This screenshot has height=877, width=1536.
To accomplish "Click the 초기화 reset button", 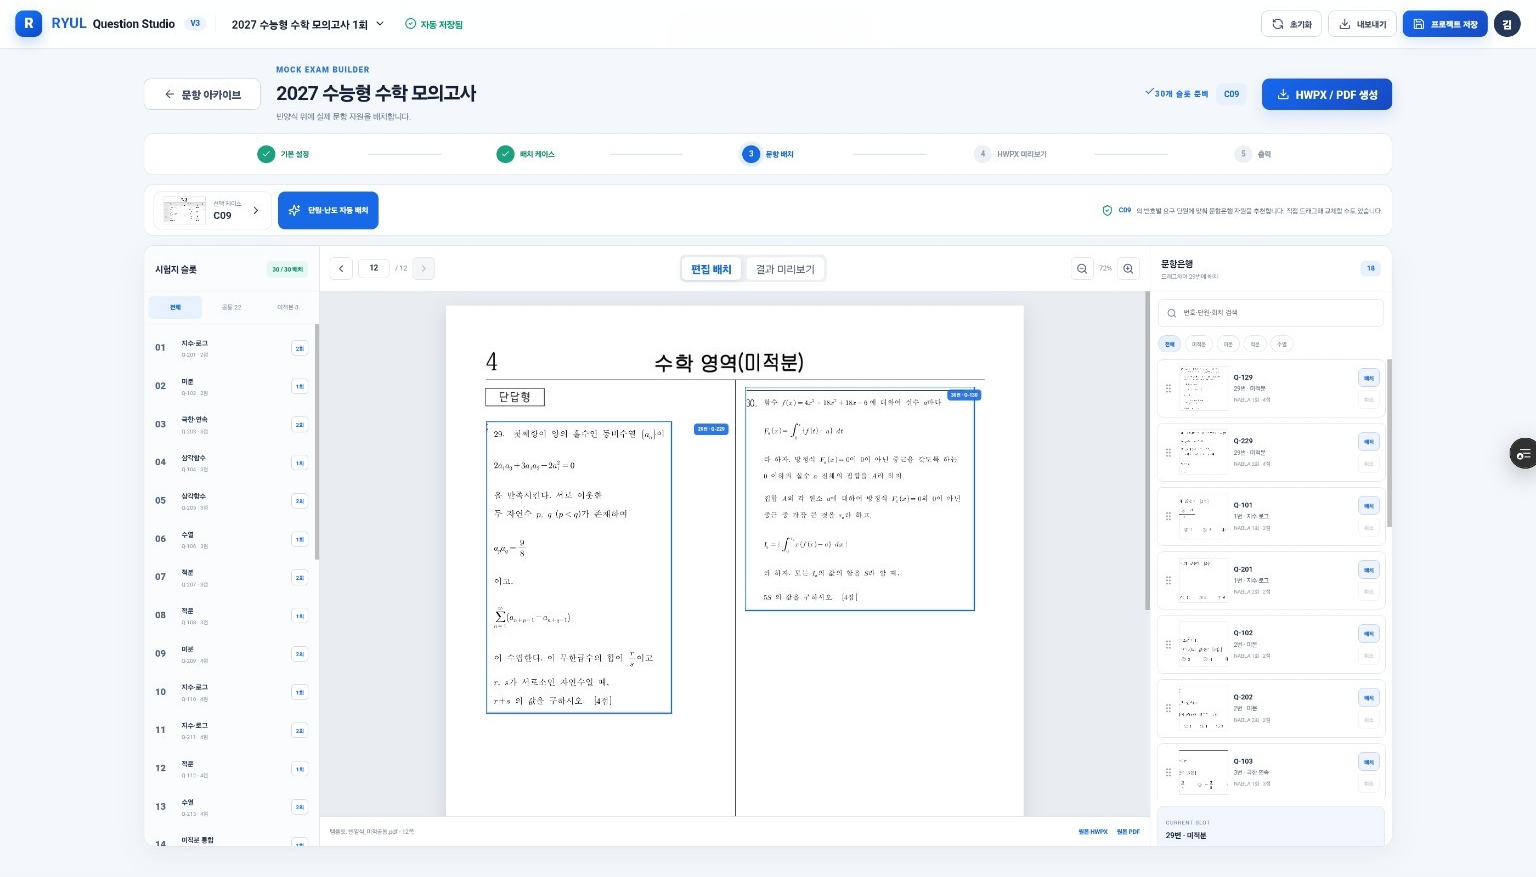I will coord(1292,24).
